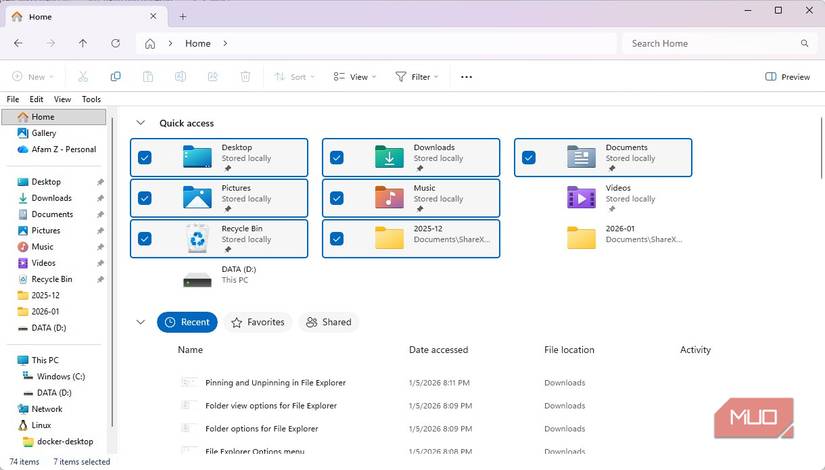Select the Music folder tile icon
Screen dimensions: 825x470
point(389,197)
